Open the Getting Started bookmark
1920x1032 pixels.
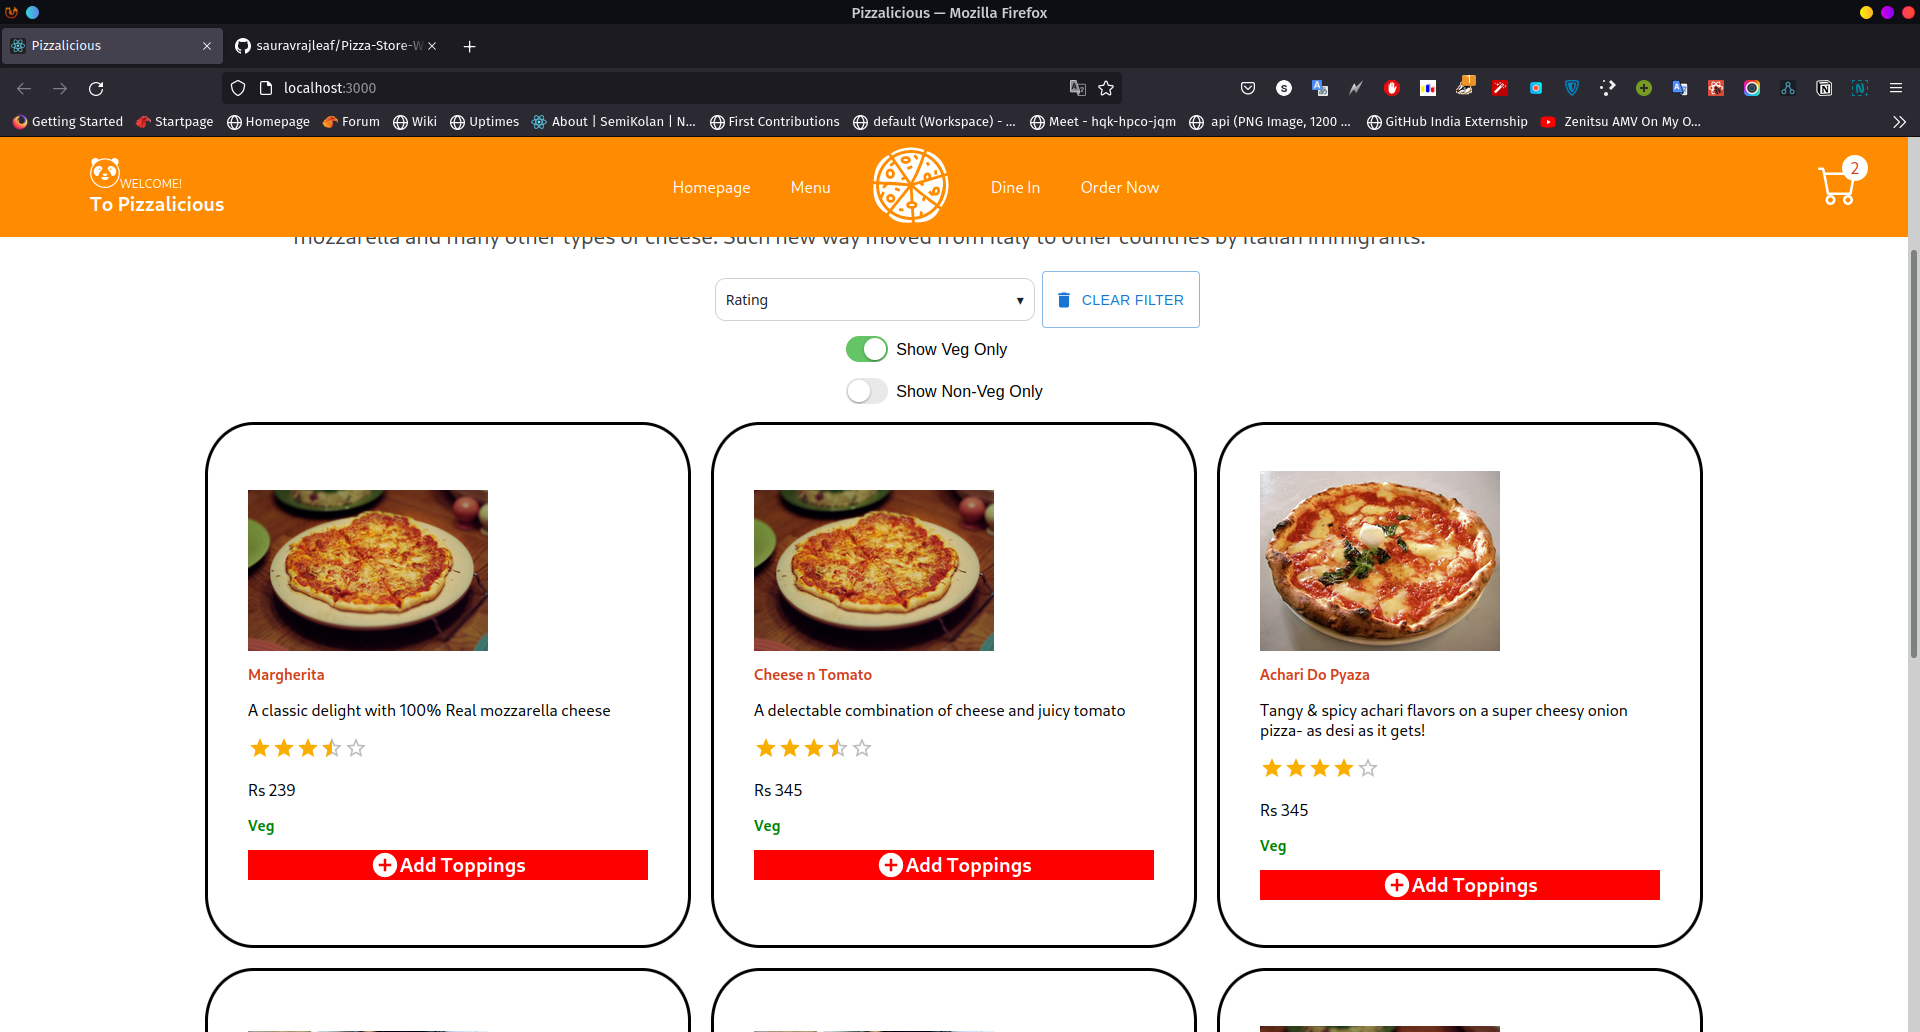coord(68,122)
